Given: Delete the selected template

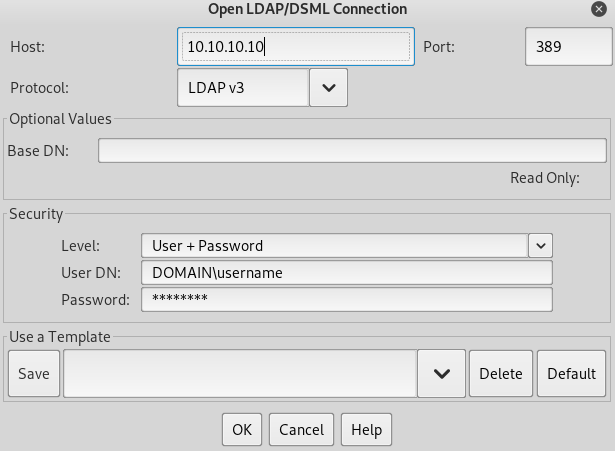Looking at the screenshot, I should (500, 374).
